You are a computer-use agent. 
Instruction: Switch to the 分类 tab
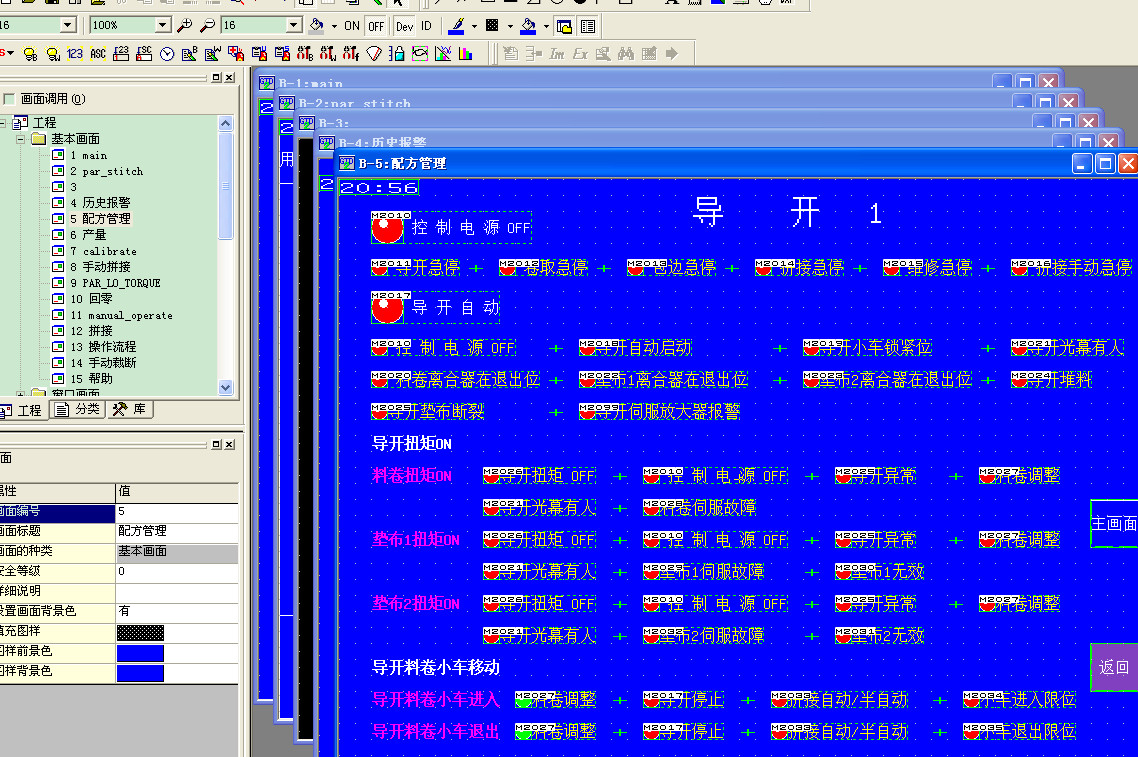coord(78,409)
